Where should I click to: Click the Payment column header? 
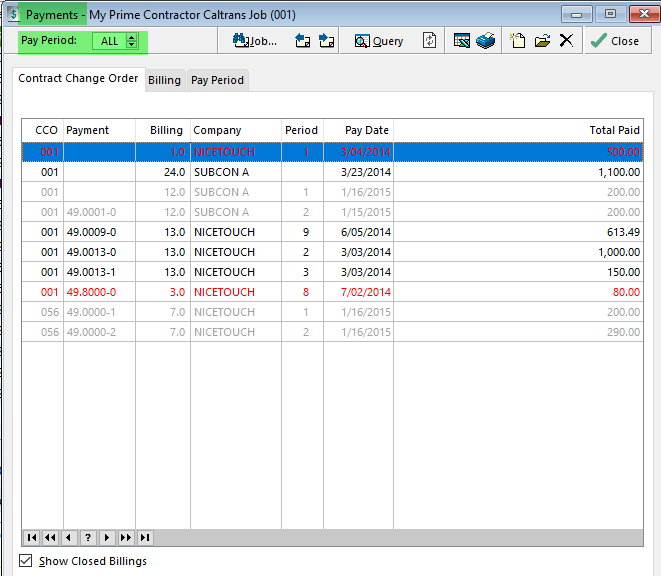tap(99, 130)
